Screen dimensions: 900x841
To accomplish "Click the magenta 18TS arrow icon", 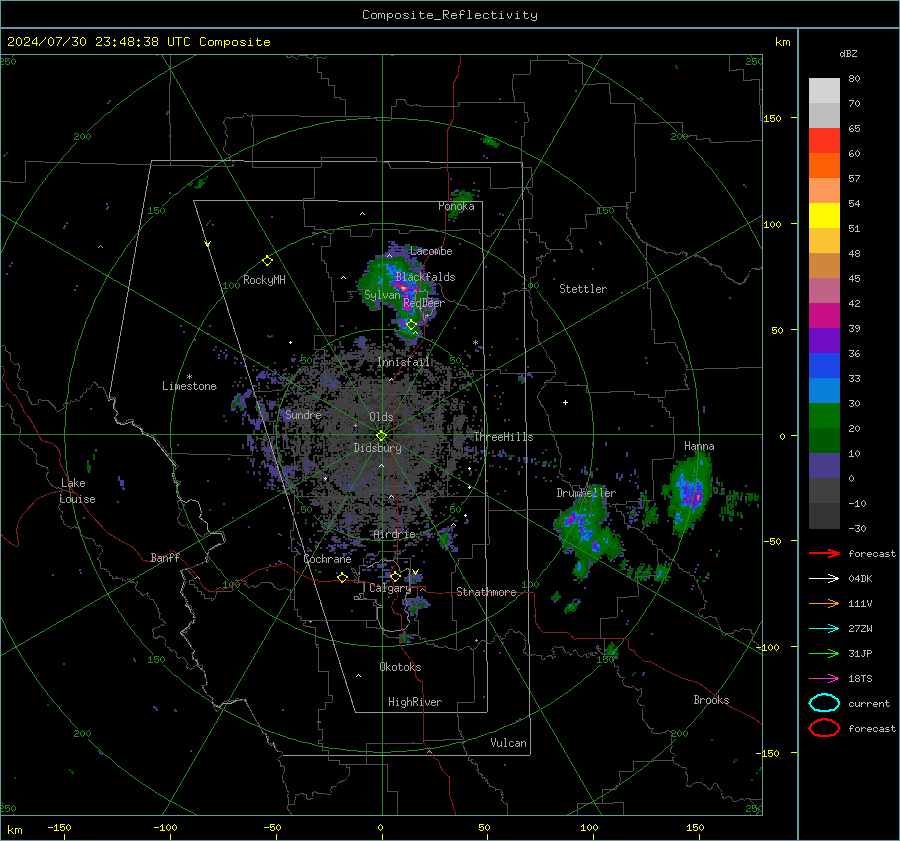I will coord(824,679).
